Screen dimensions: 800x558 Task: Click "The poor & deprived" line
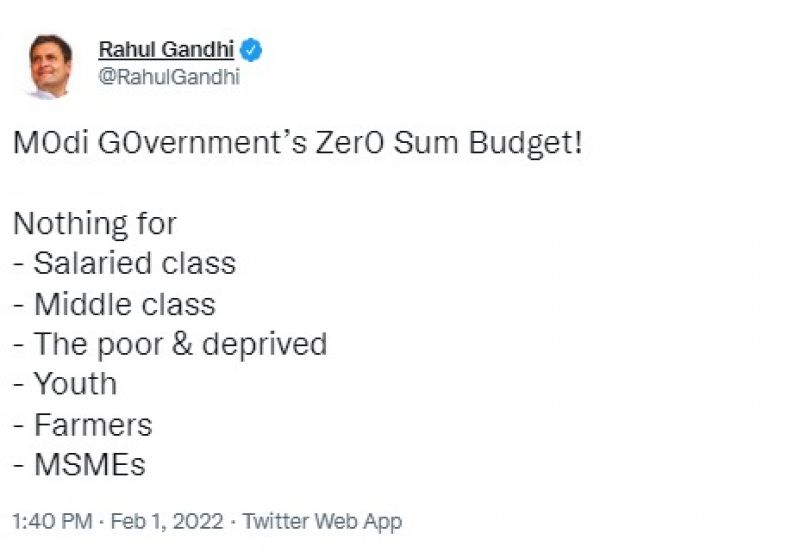pos(180,344)
